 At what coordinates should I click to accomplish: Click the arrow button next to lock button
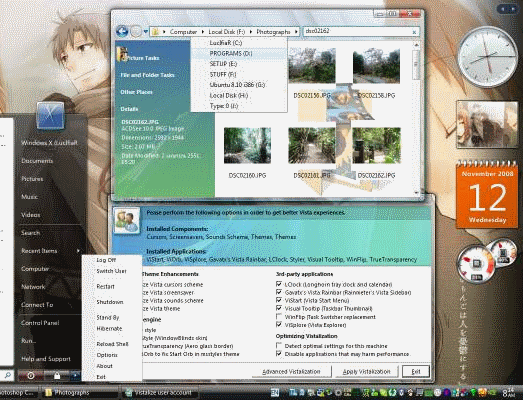[75, 376]
